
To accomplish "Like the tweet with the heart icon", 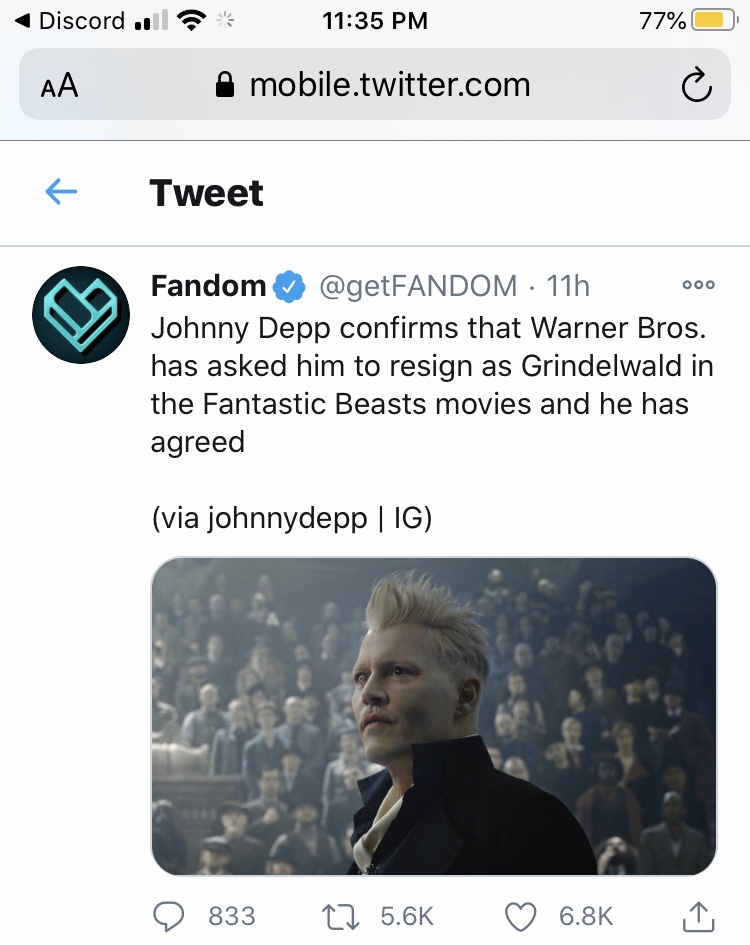I will tap(520, 916).
